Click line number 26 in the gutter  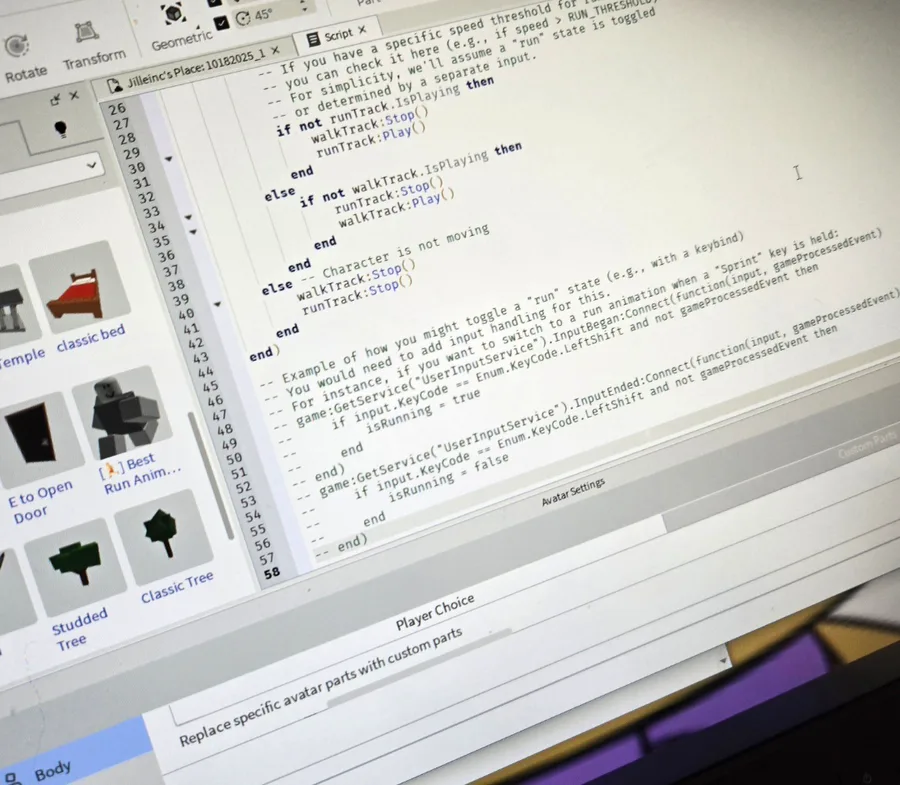click(x=117, y=108)
